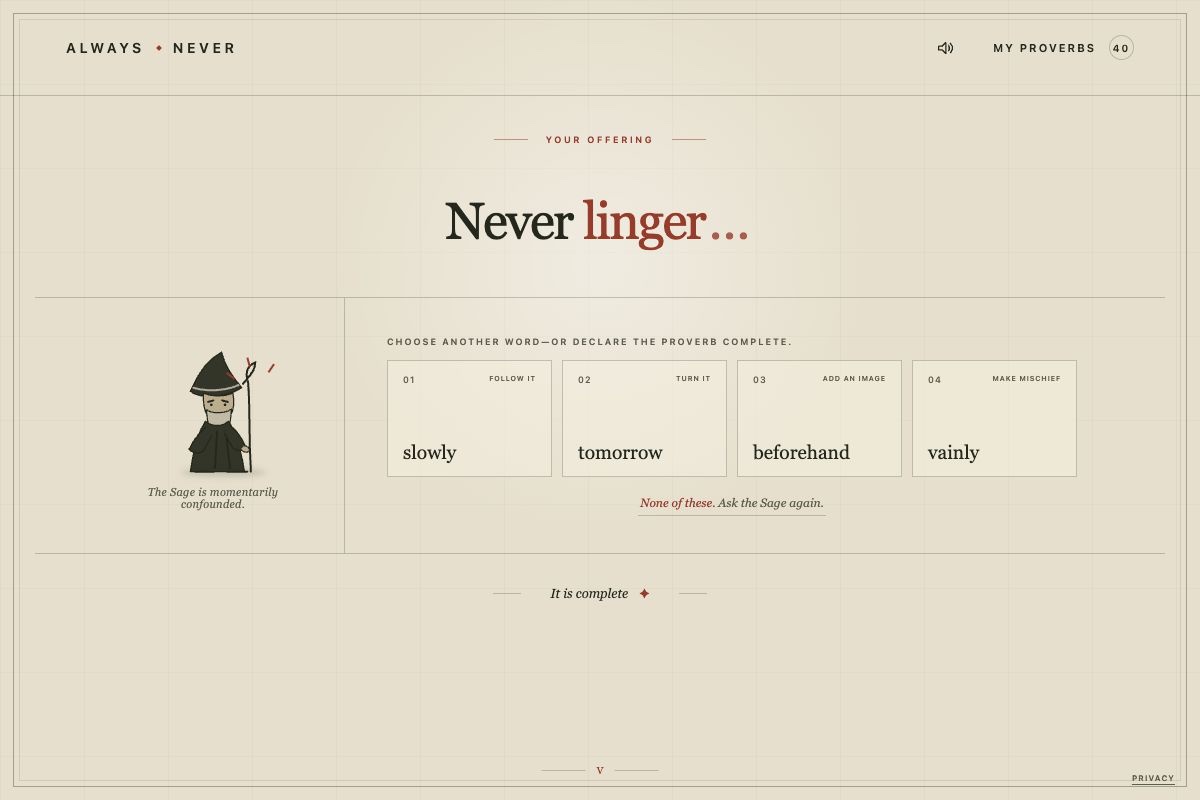Screen dimensions: 1200x800
Task: Choose the word 'vainly' card
Action: (994, 418)
